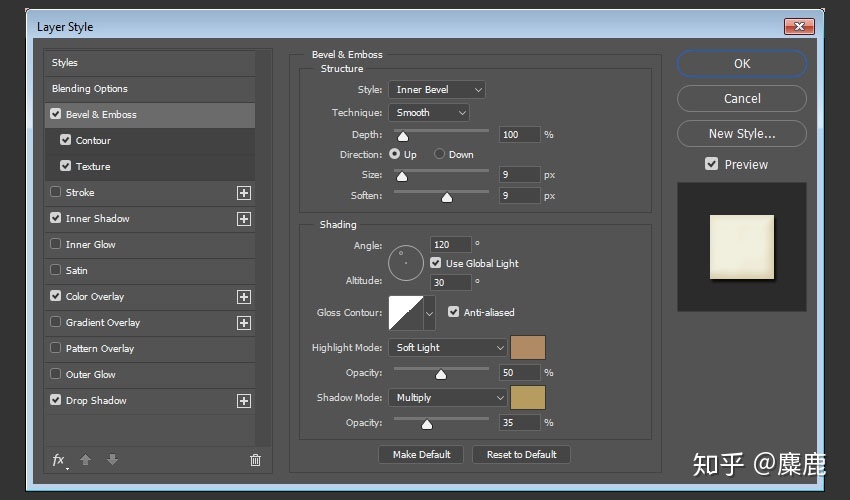The image size is (850, 500).
Task: Click the Angle value field
Action: pyautogui.click(x=450, y=245)
